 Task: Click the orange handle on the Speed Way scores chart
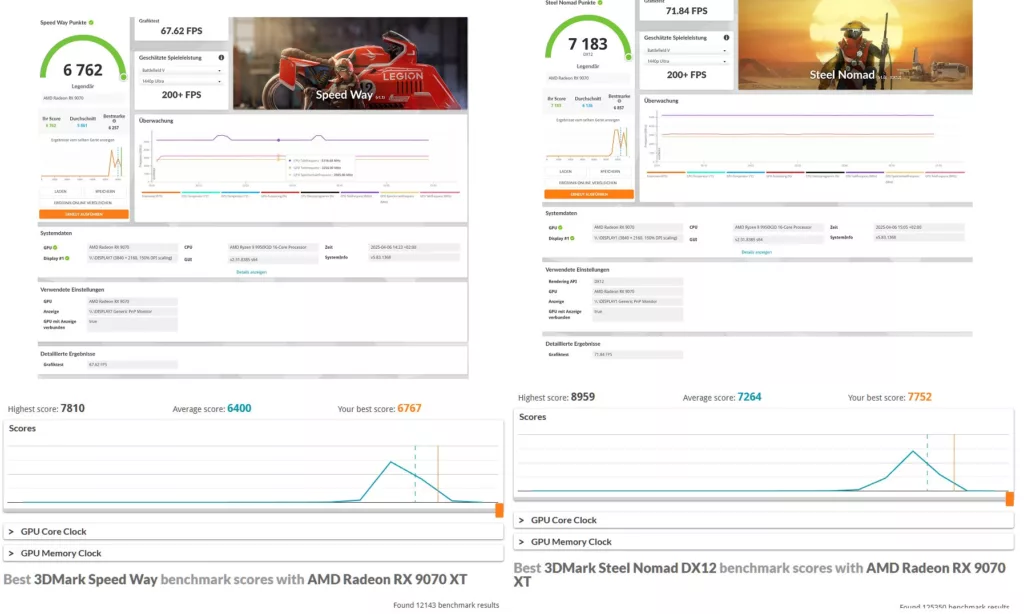tap(500, 510)
